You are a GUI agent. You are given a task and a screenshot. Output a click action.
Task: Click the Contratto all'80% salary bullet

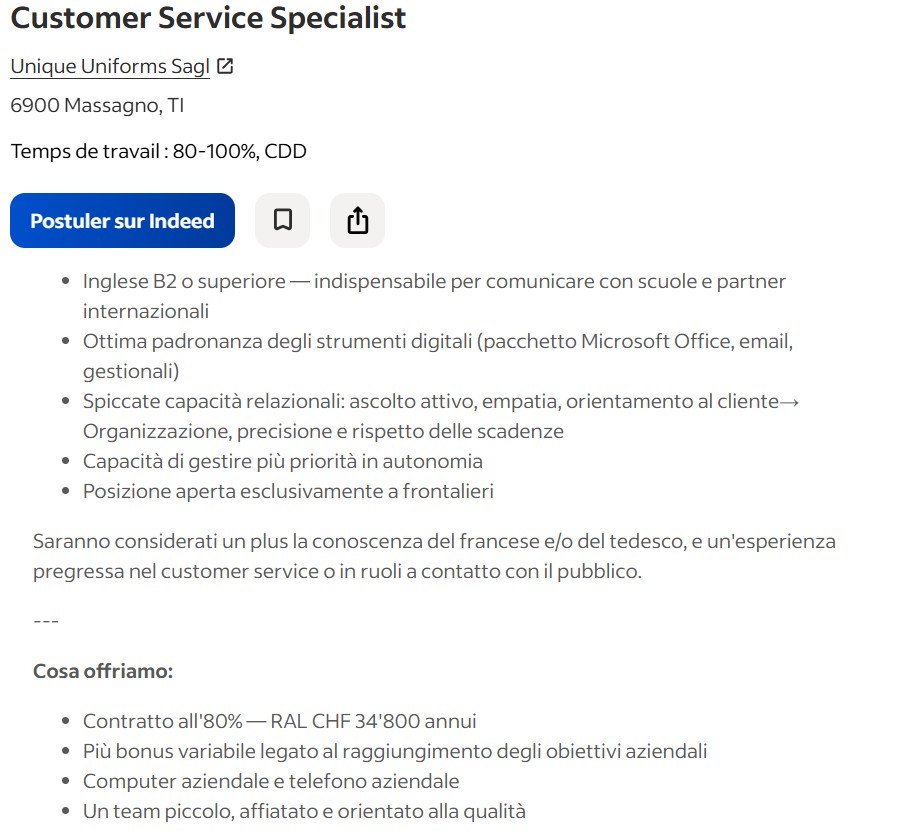(279, 721)
